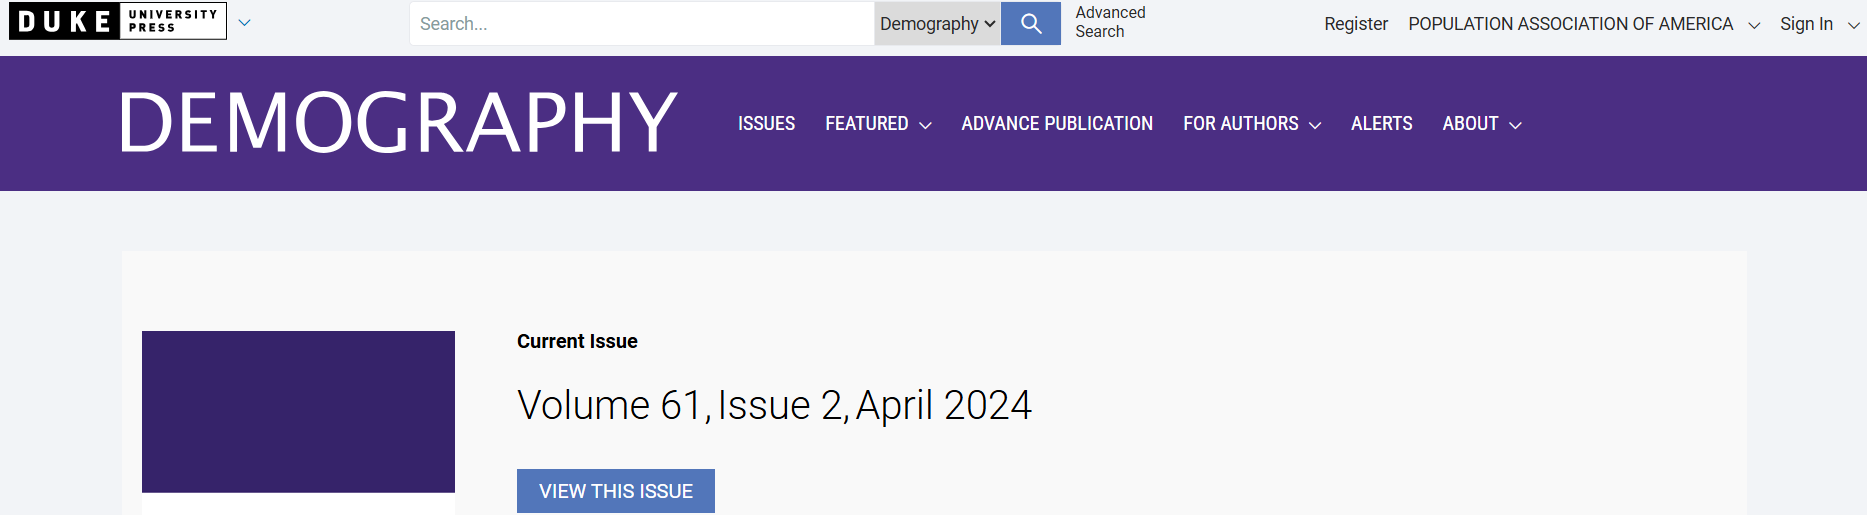The height and width of the screenshot is (515, 1867).
Task: Focus the Search text field
Action: pyautogui.click(x=641, y=23)
